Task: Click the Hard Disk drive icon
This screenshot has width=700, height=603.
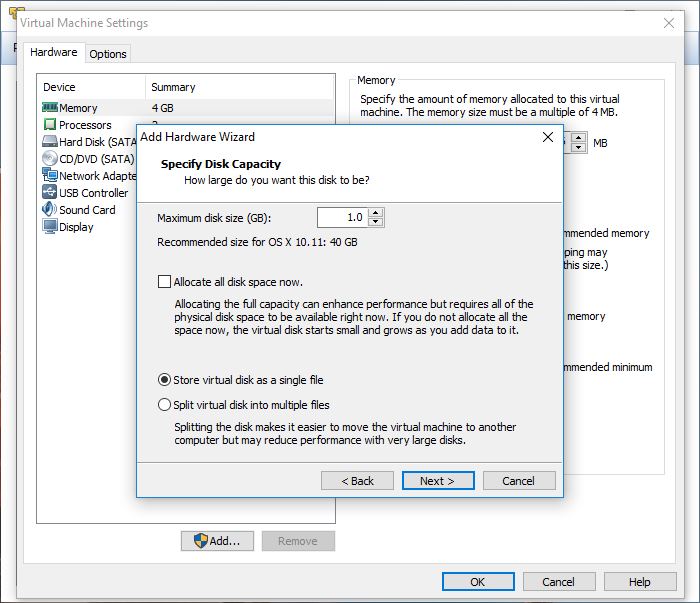Action: (50, 141)
